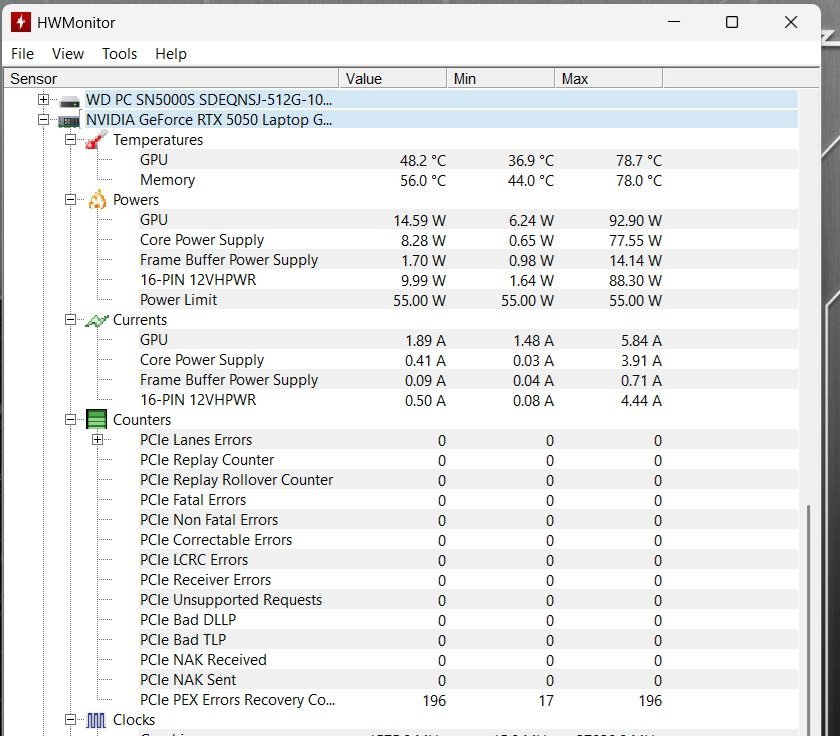Screen dimensions: 840x736
Task: Click the Currents green waveform icon
Action: tap(97, 320)
